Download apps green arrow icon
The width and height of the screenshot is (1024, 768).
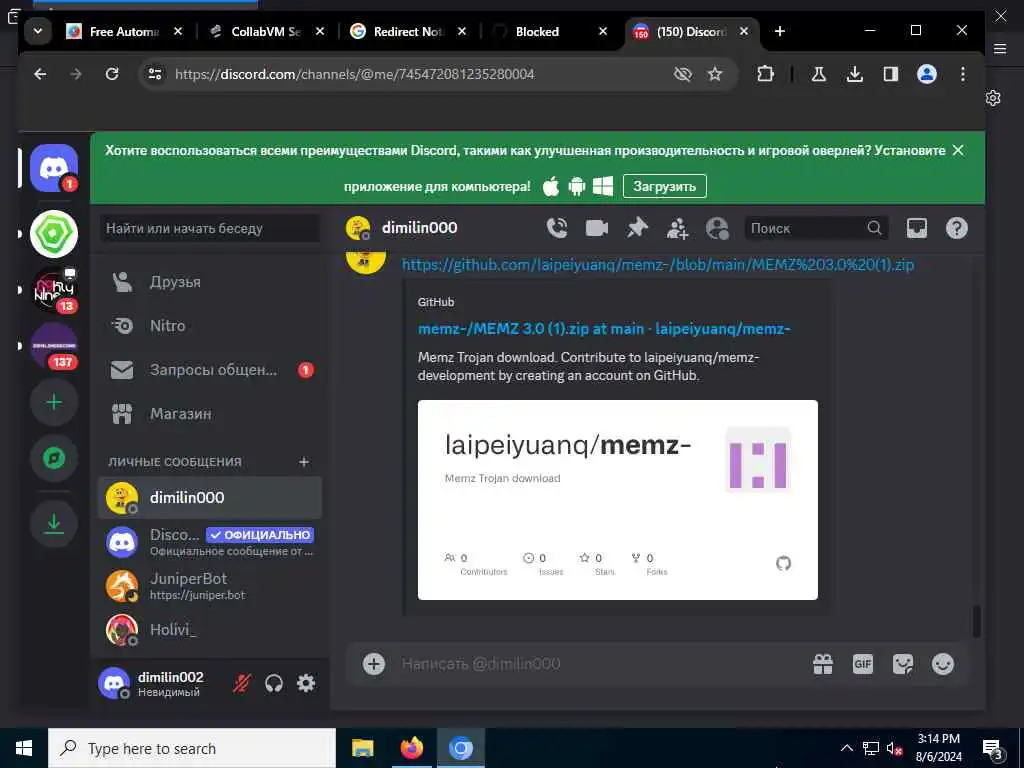tap(54, 524)
